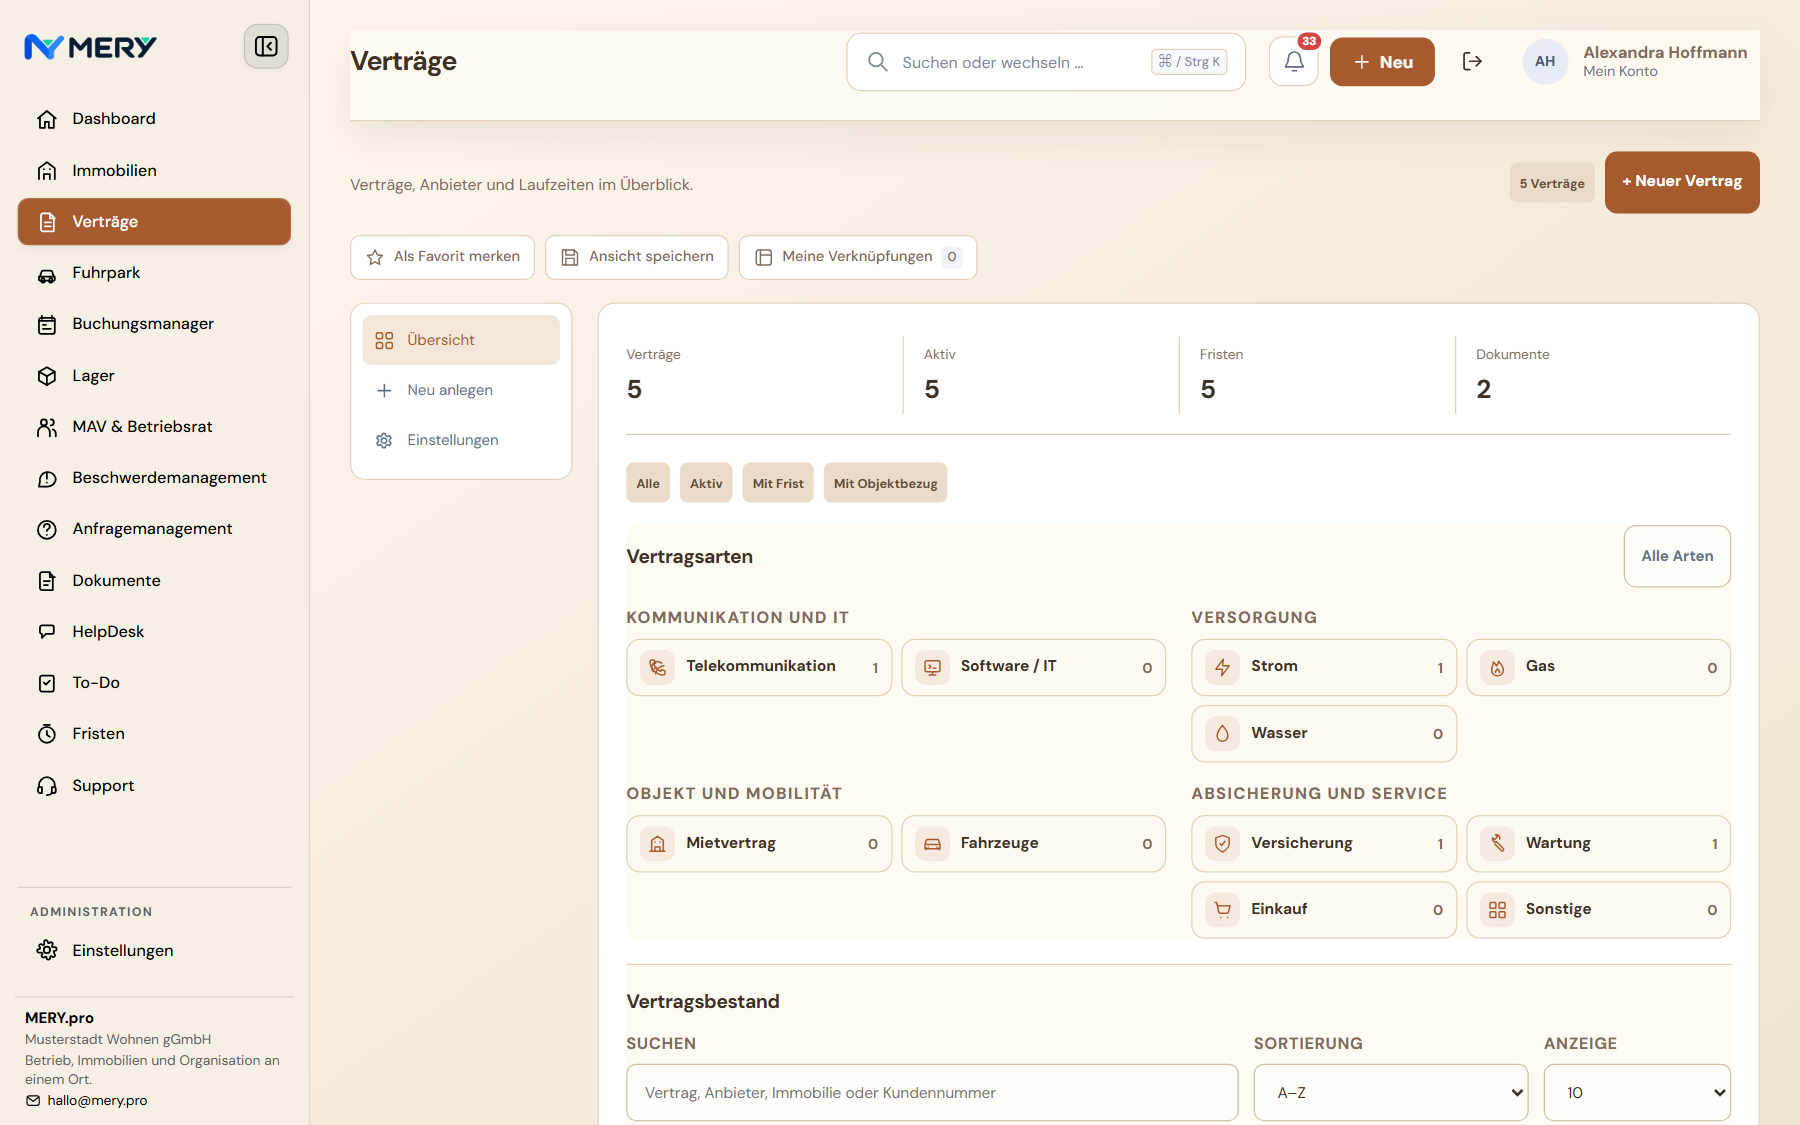This screenshot has height=1125, width=1800.
Task: Click the + Neuer Vertrag button
Action: [x=1682, y=182]
